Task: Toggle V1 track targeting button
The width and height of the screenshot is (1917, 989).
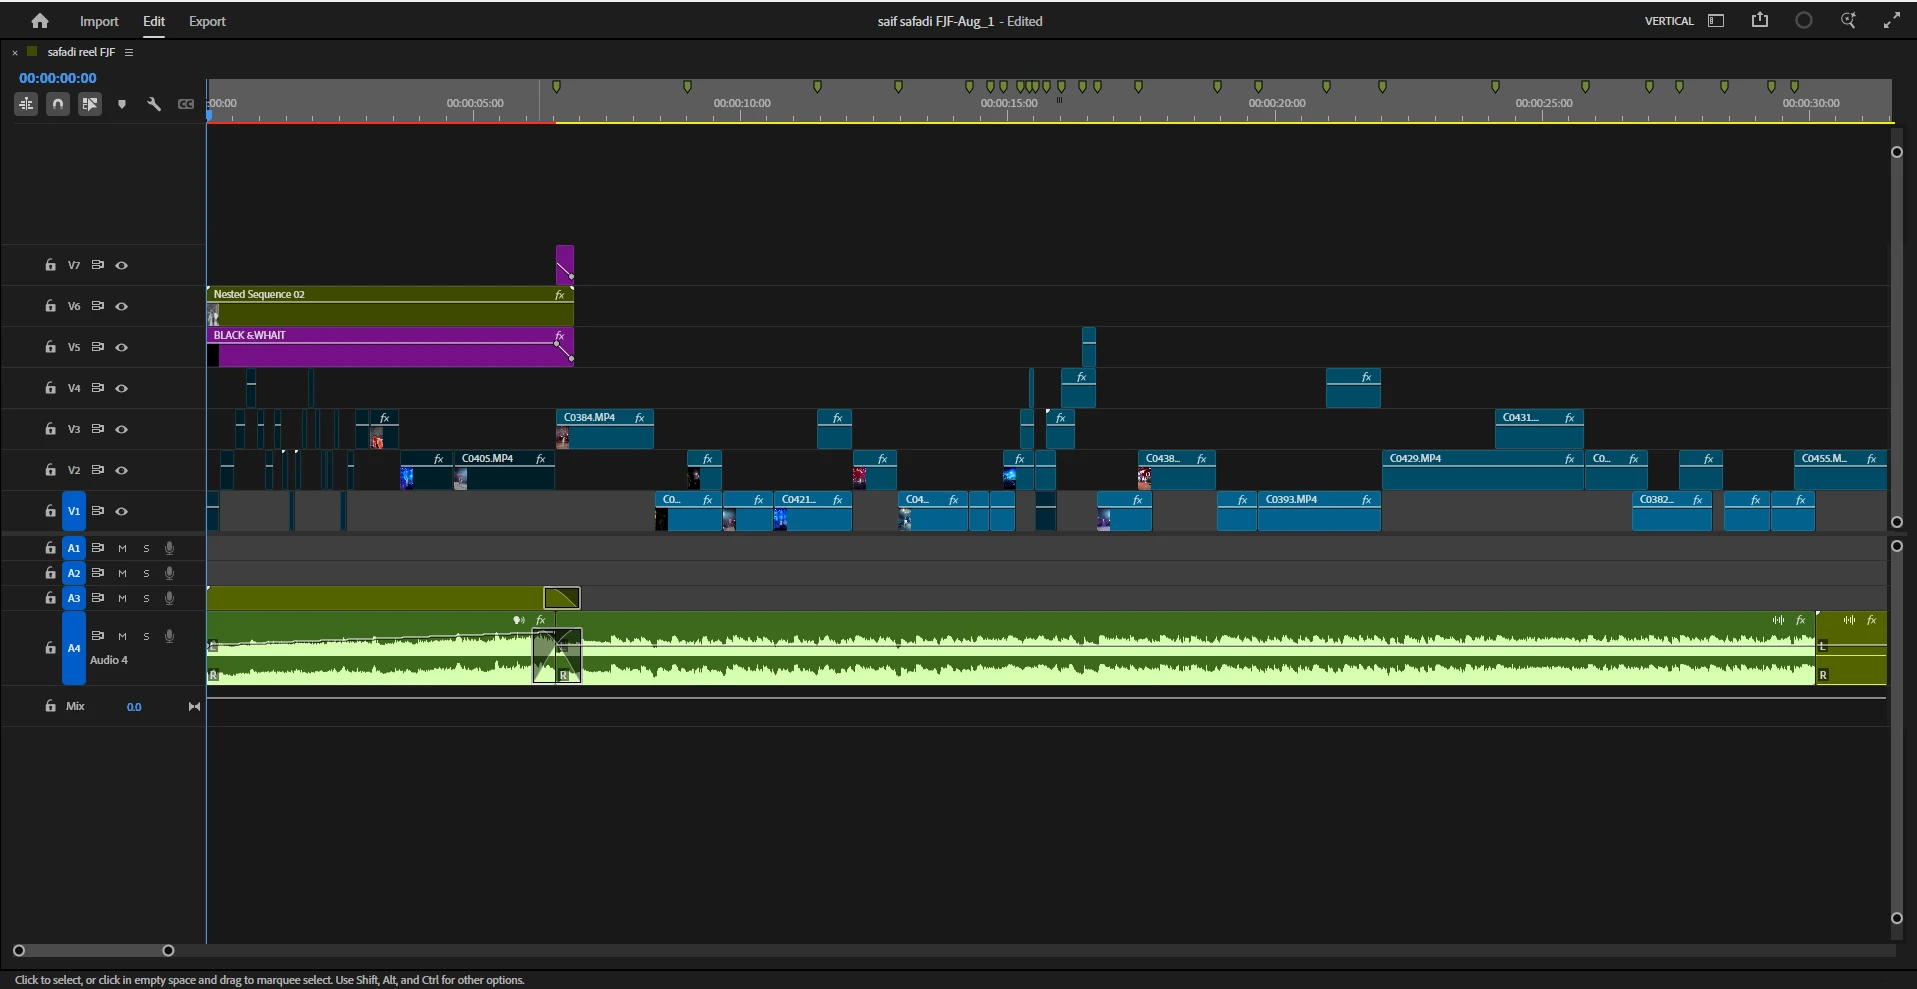Action: pyautogui.click(x=74, y=511)
